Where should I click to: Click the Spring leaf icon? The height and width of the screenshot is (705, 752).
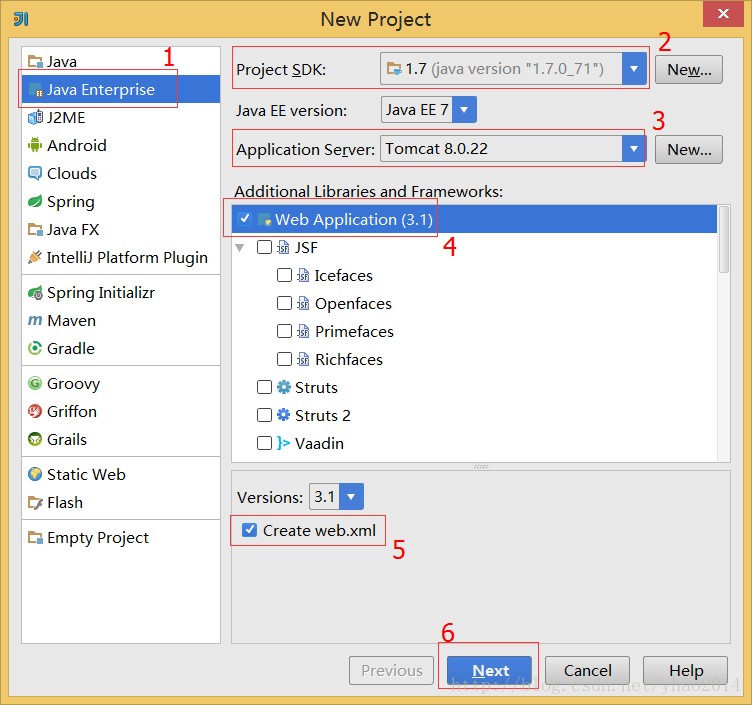point(35,201)
